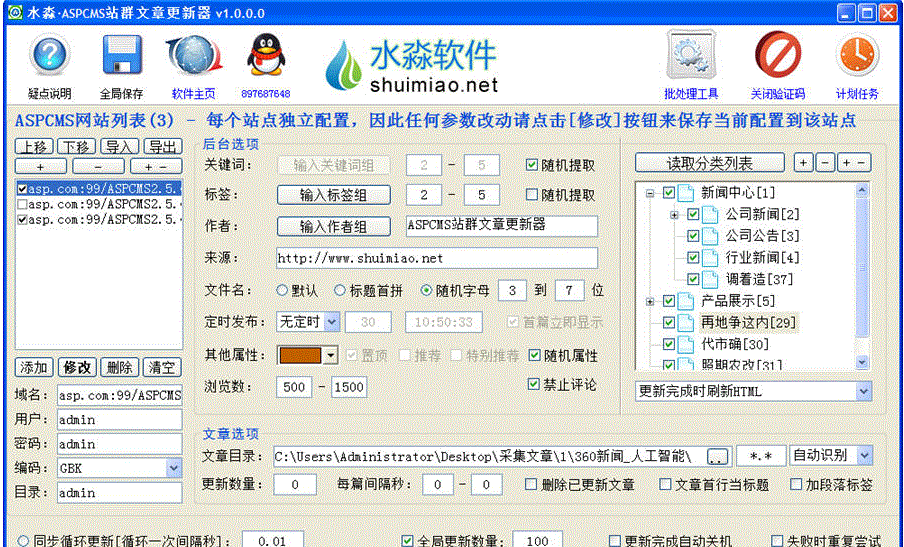Viewport: 904px width, 547px height.
Task: Click the 更新数量 input field
Action: tap(295, 485)
